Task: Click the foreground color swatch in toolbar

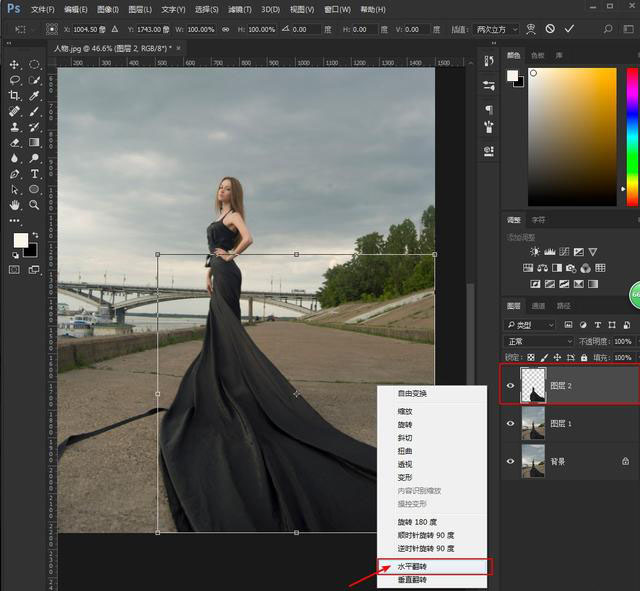Action: click(x=20, y=240)
